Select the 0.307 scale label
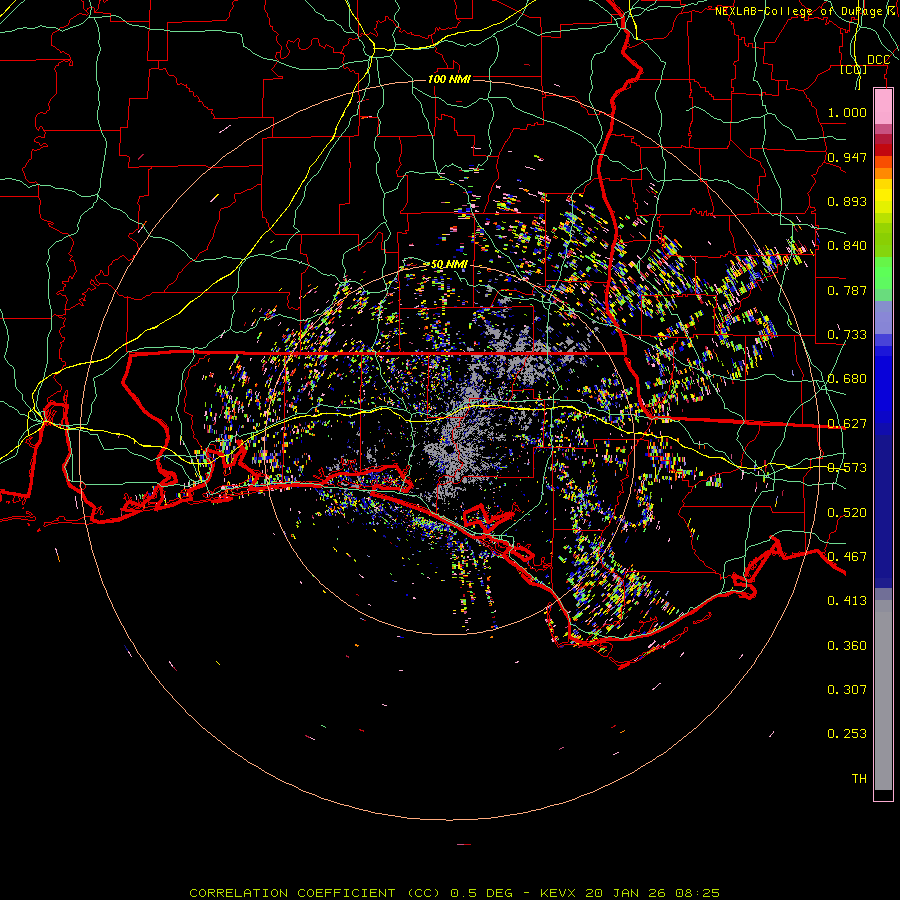 click(847, 690)
